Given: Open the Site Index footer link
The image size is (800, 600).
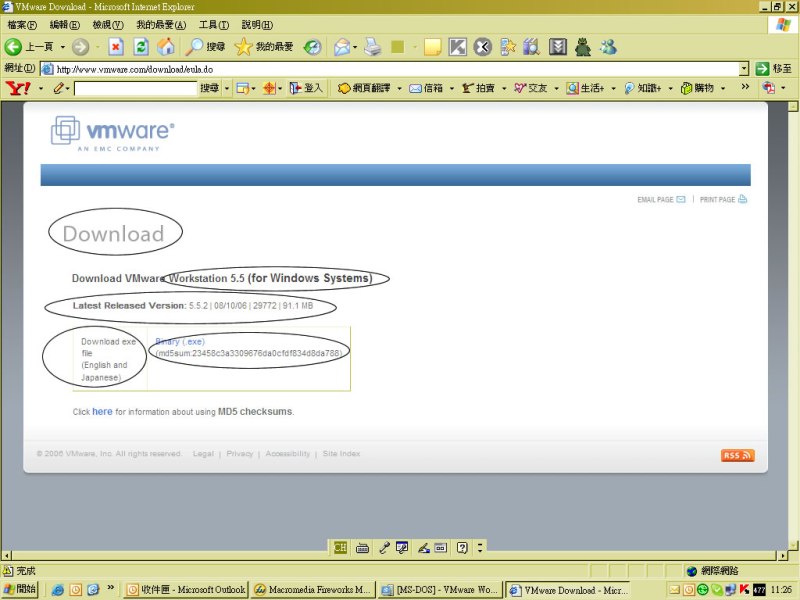Looking at the screenshot, I should [341, 454].
